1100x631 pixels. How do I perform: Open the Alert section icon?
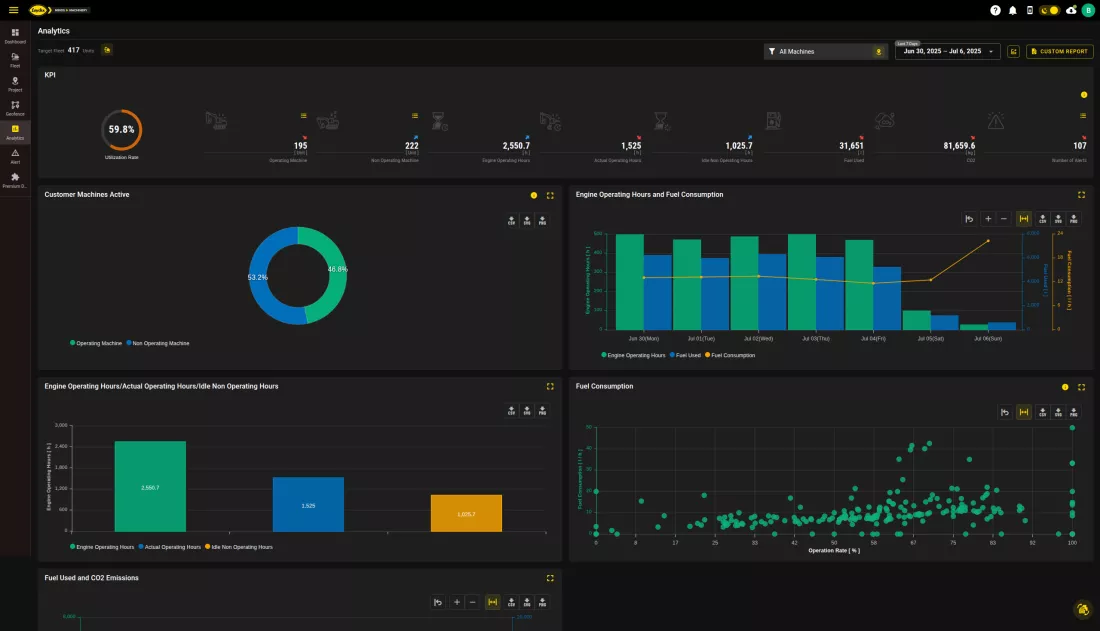point(15,155)
